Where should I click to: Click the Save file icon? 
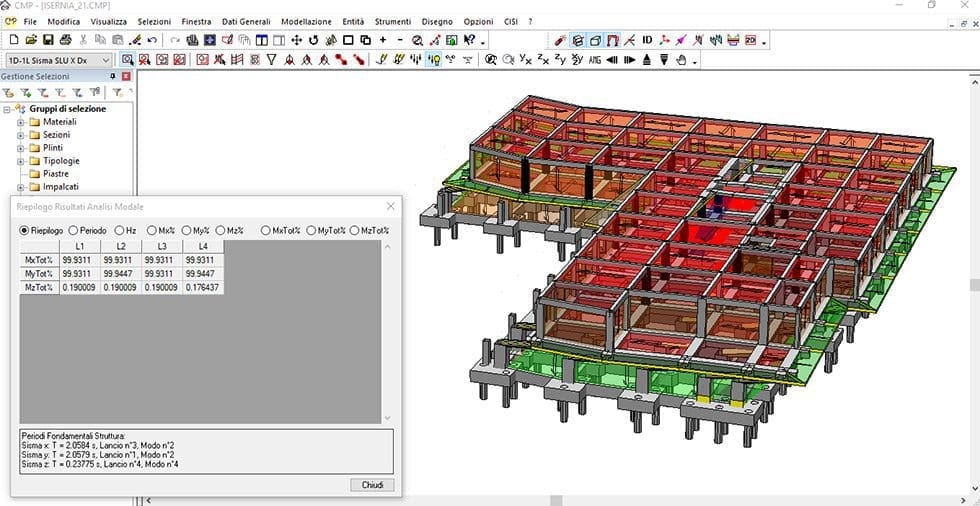click(48, 41)
